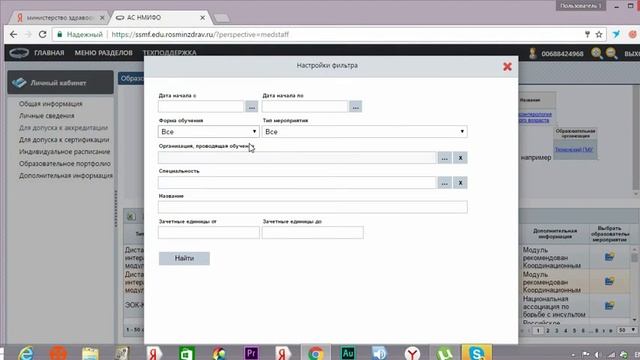Open Internet Explorer from taskbar
Screen dimensions: 640x360
click(26, 353)
